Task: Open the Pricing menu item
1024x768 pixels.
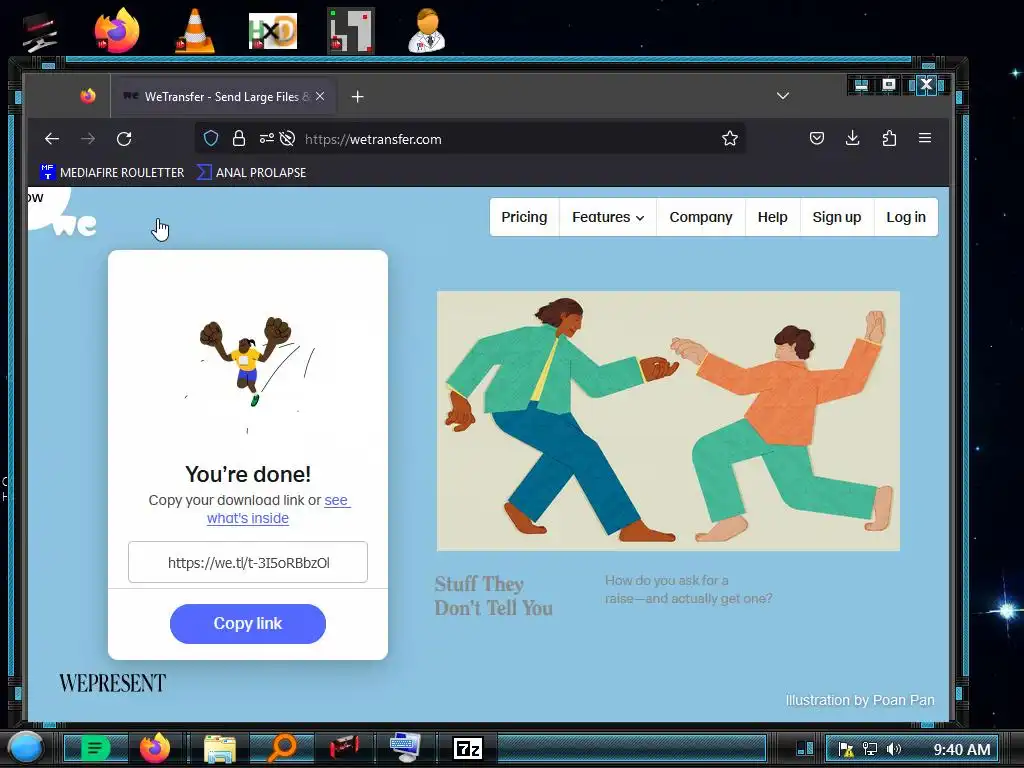Action: coord(524,217)
